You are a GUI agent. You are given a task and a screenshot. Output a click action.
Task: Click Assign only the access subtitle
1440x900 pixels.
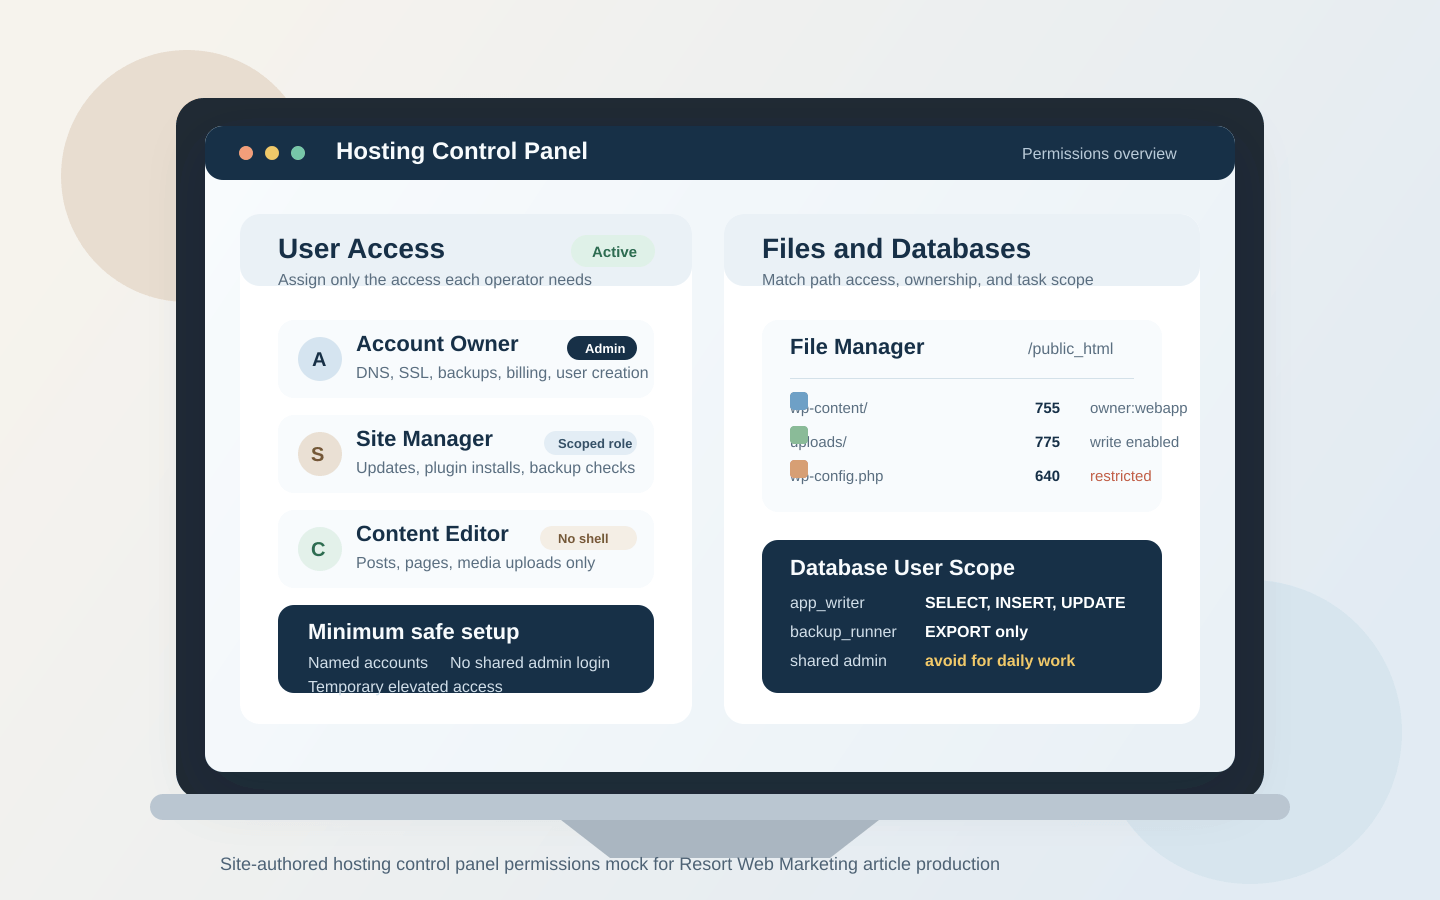(435, 280)
